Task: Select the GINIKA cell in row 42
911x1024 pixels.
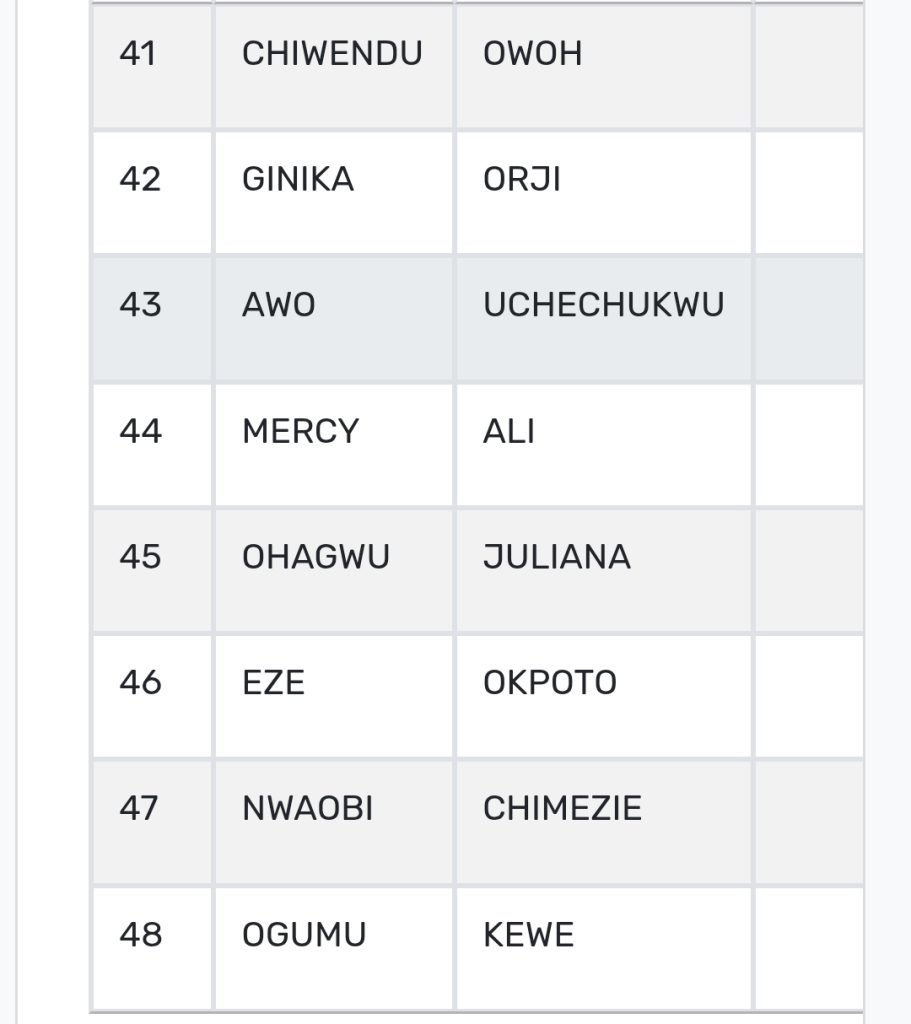Action: point(298,180)
